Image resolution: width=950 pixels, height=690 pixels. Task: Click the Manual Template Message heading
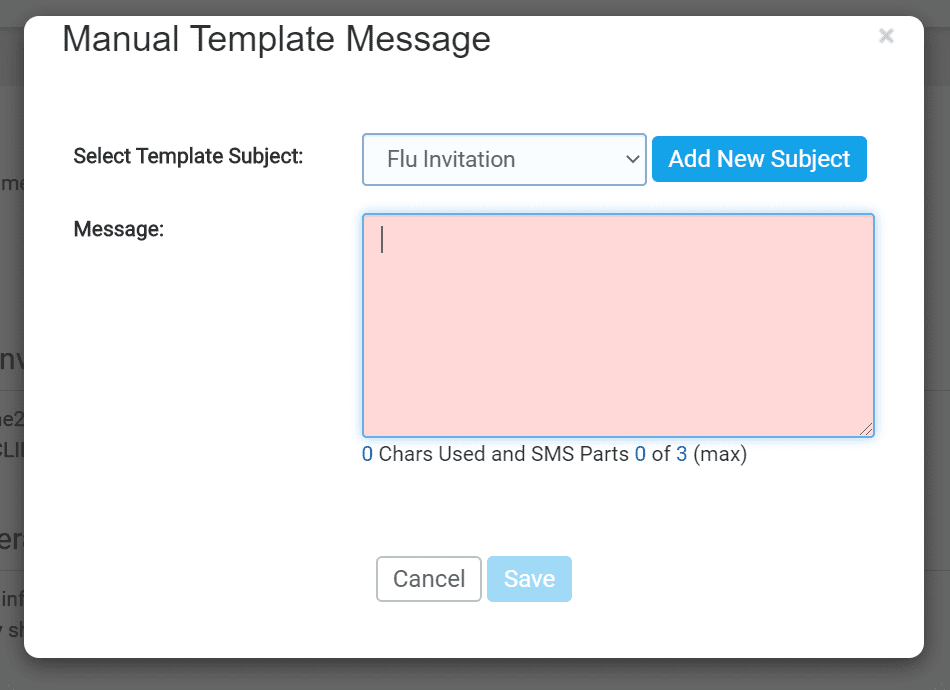[276, 39]
